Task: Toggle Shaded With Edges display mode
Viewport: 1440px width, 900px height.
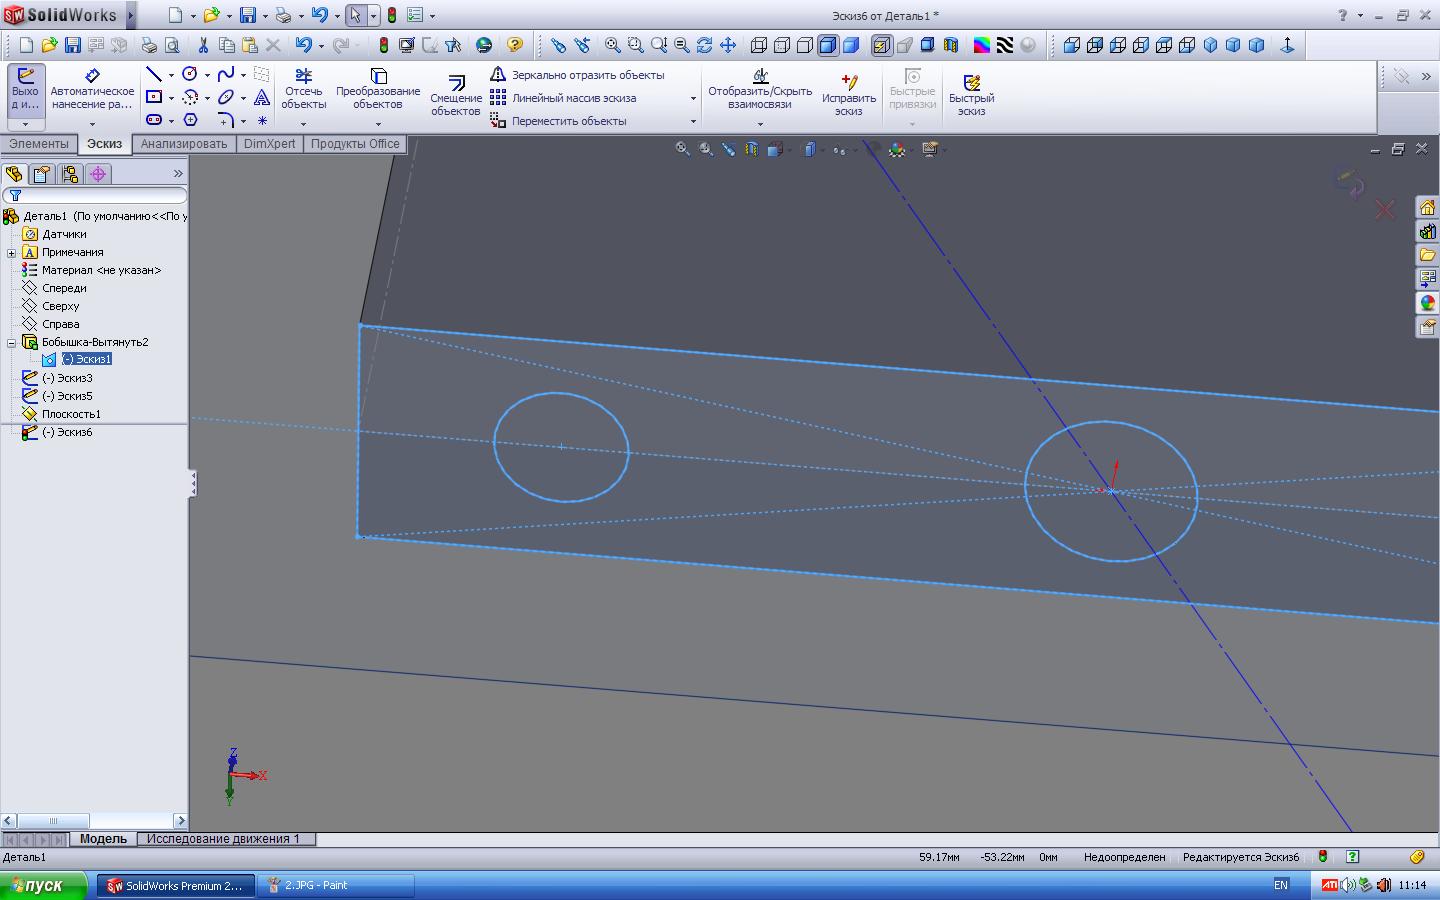Action: point(828,45)
